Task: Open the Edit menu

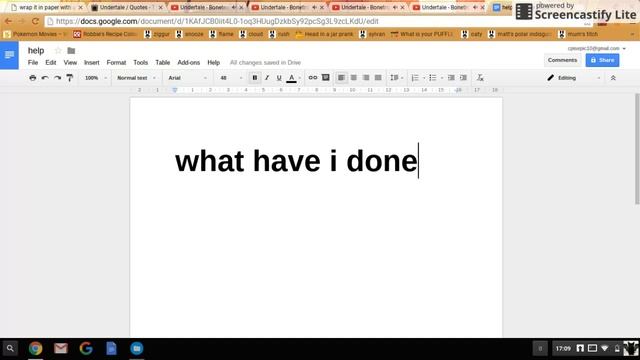Action: click(x=51, y=62)
